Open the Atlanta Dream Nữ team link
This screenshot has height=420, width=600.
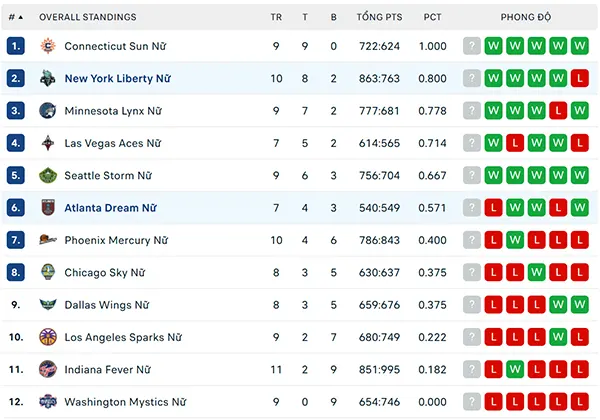(x=111, y=208)
